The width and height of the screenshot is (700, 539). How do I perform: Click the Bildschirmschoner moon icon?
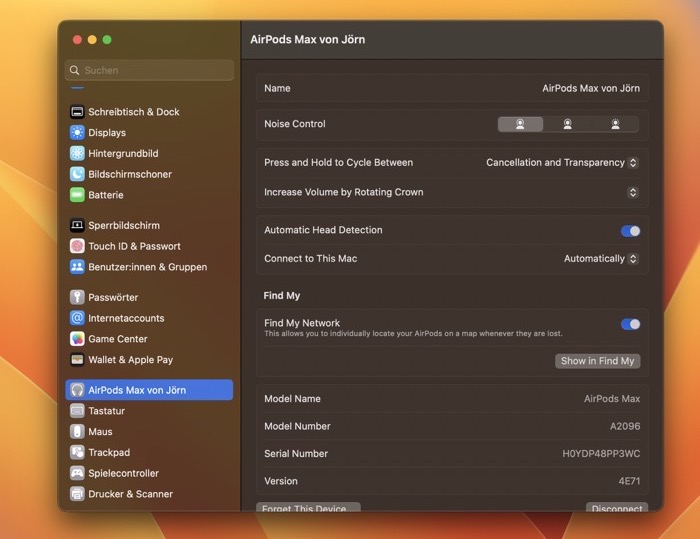point(77,174)
